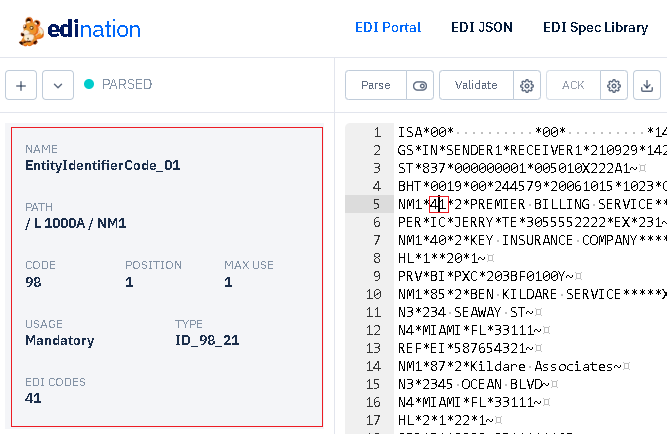Open the EDI Portal tab
667x434 pixels.
pyautogui.click(x=388, y=27)
